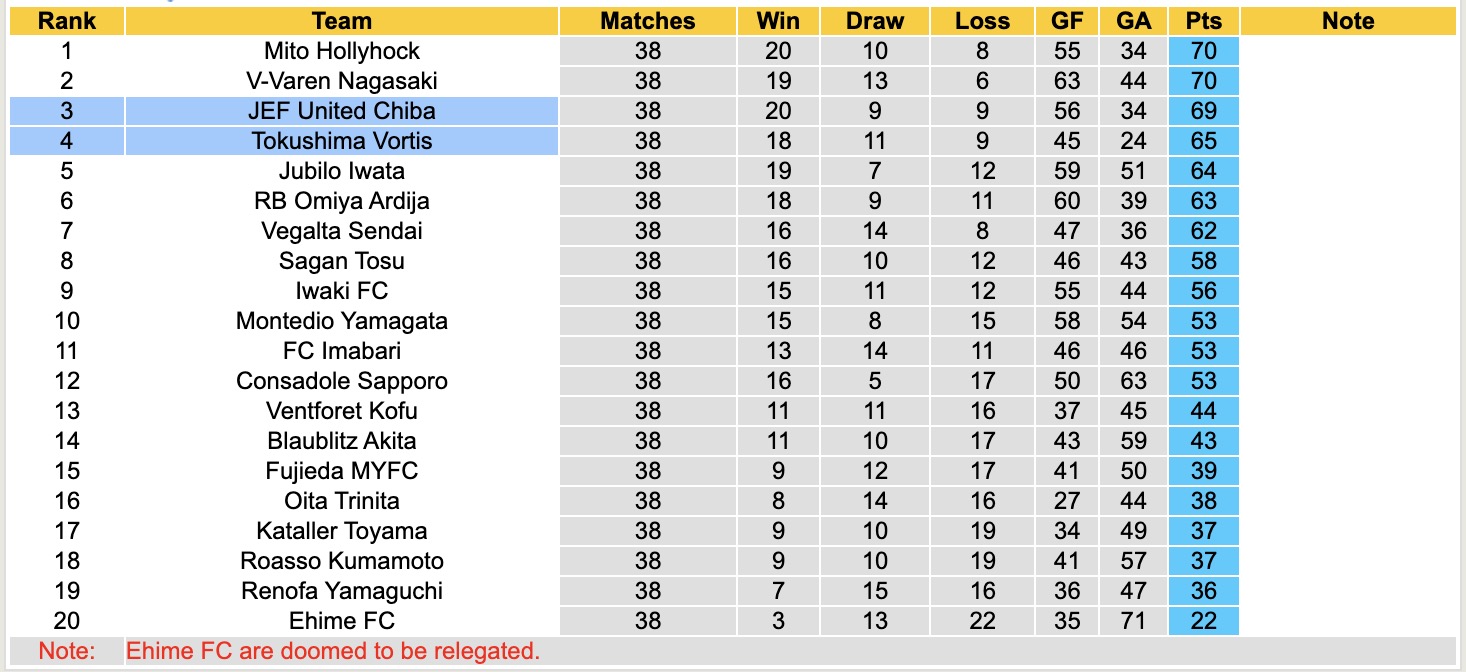Viewport: 1466px width, 672px height.
Task: Select the Win column header
Action: 777,21
